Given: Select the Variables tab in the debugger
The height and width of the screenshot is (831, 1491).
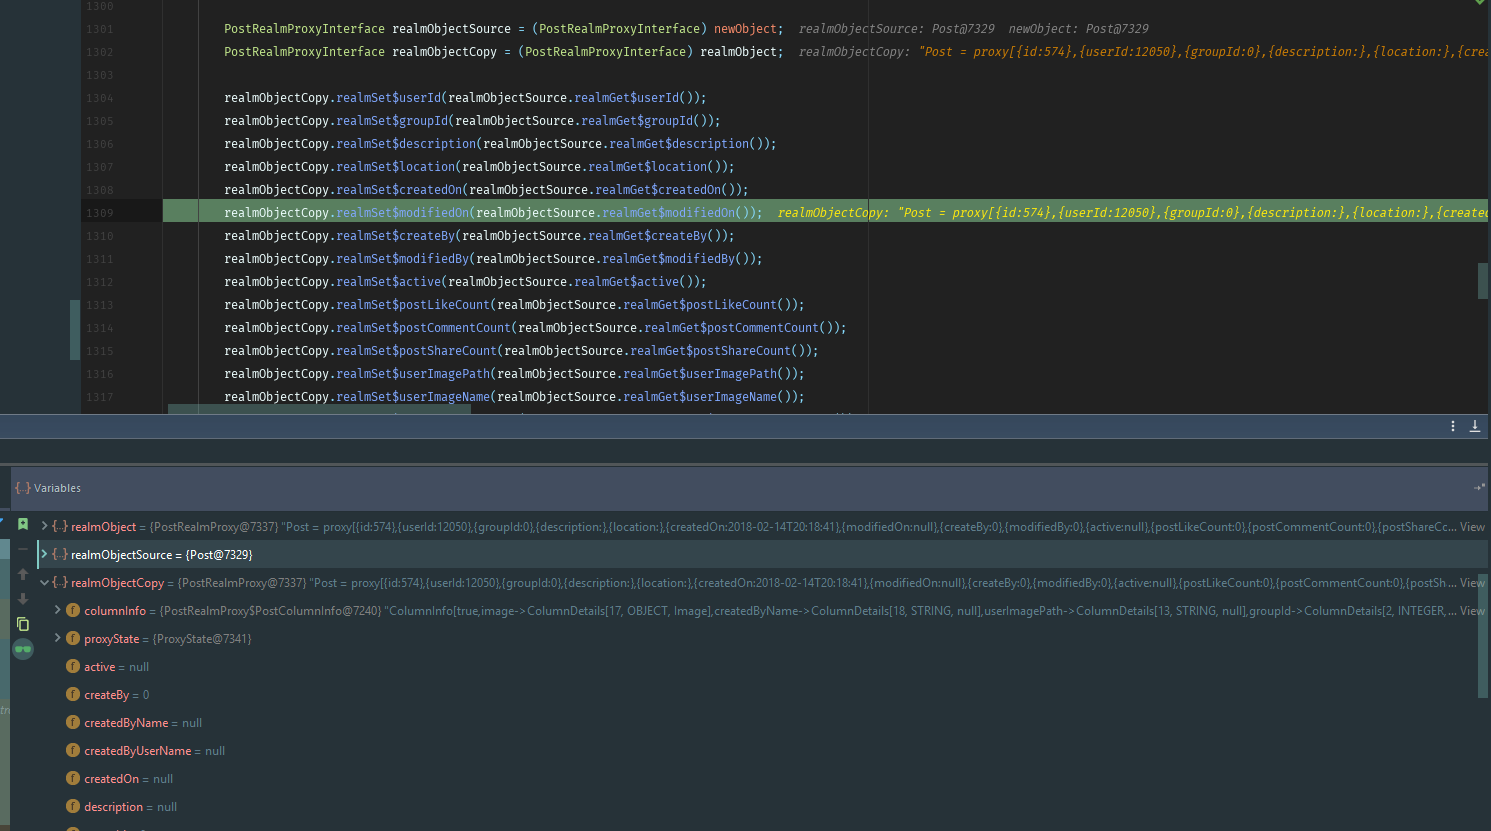Looking at the screenshot, I should tap(57, 488).
